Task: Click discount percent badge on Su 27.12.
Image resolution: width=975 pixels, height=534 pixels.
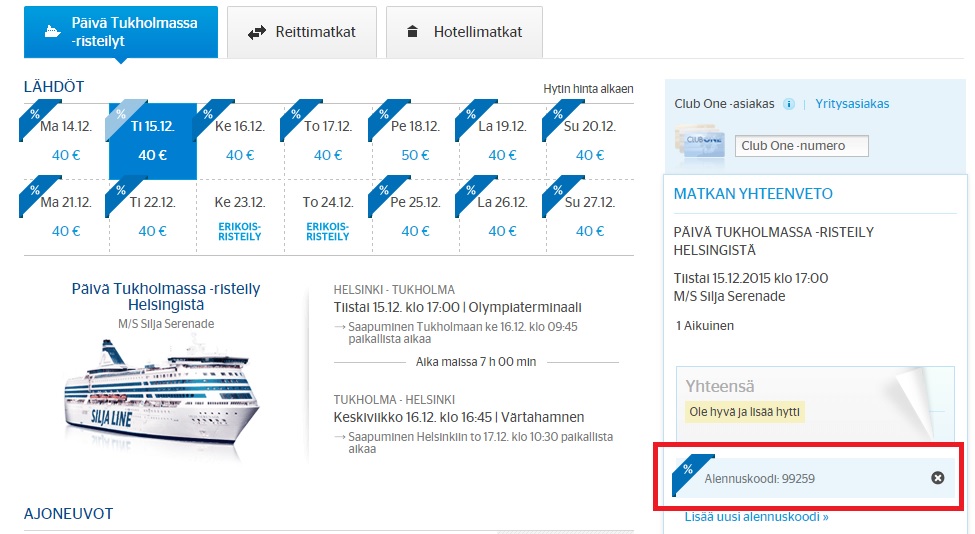Action: pyautogui.click(x=558, y=191)
